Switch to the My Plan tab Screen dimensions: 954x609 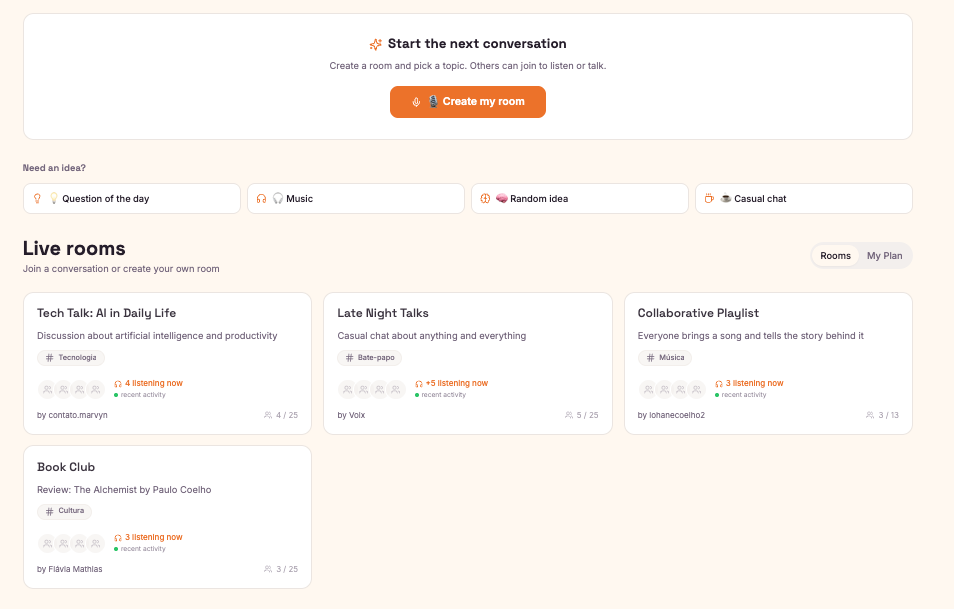click(884, 256)
